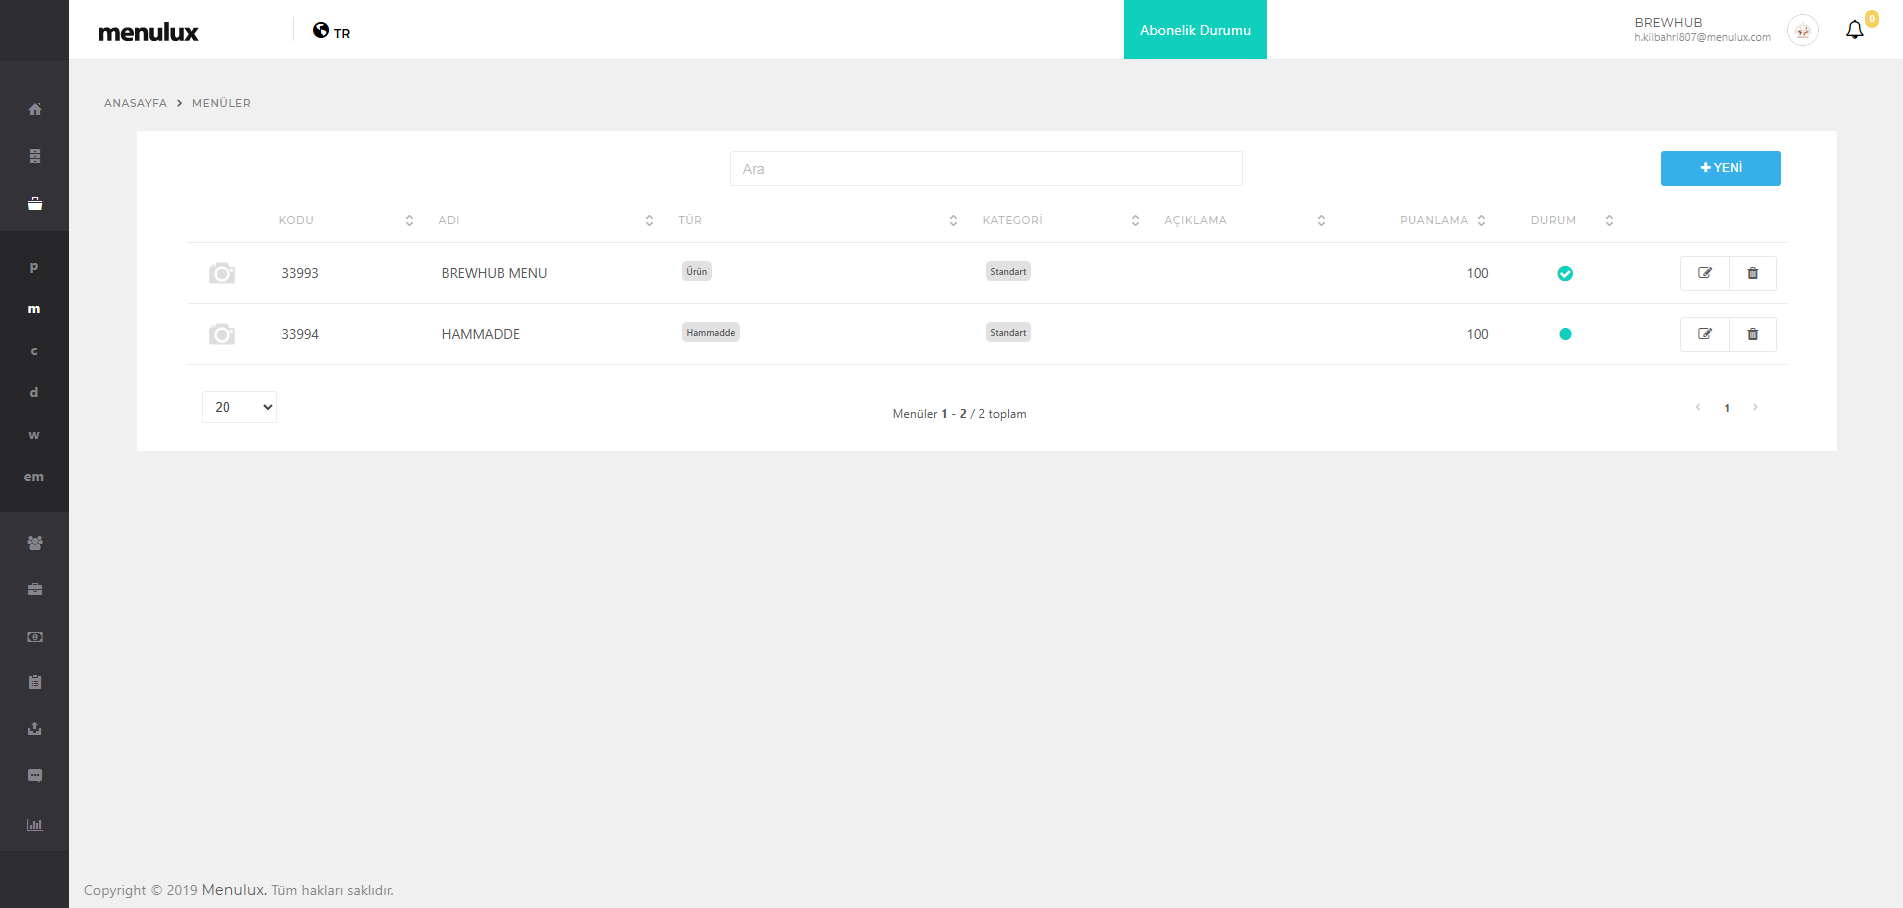Open the notifications bell

pos(1854,30)
